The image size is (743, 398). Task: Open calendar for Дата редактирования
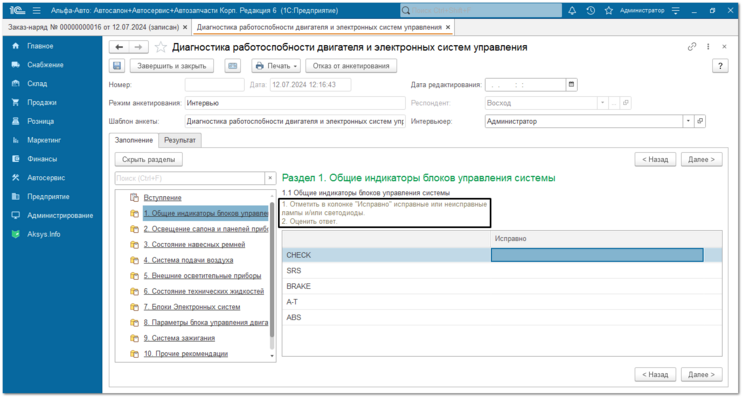point(571,85)
